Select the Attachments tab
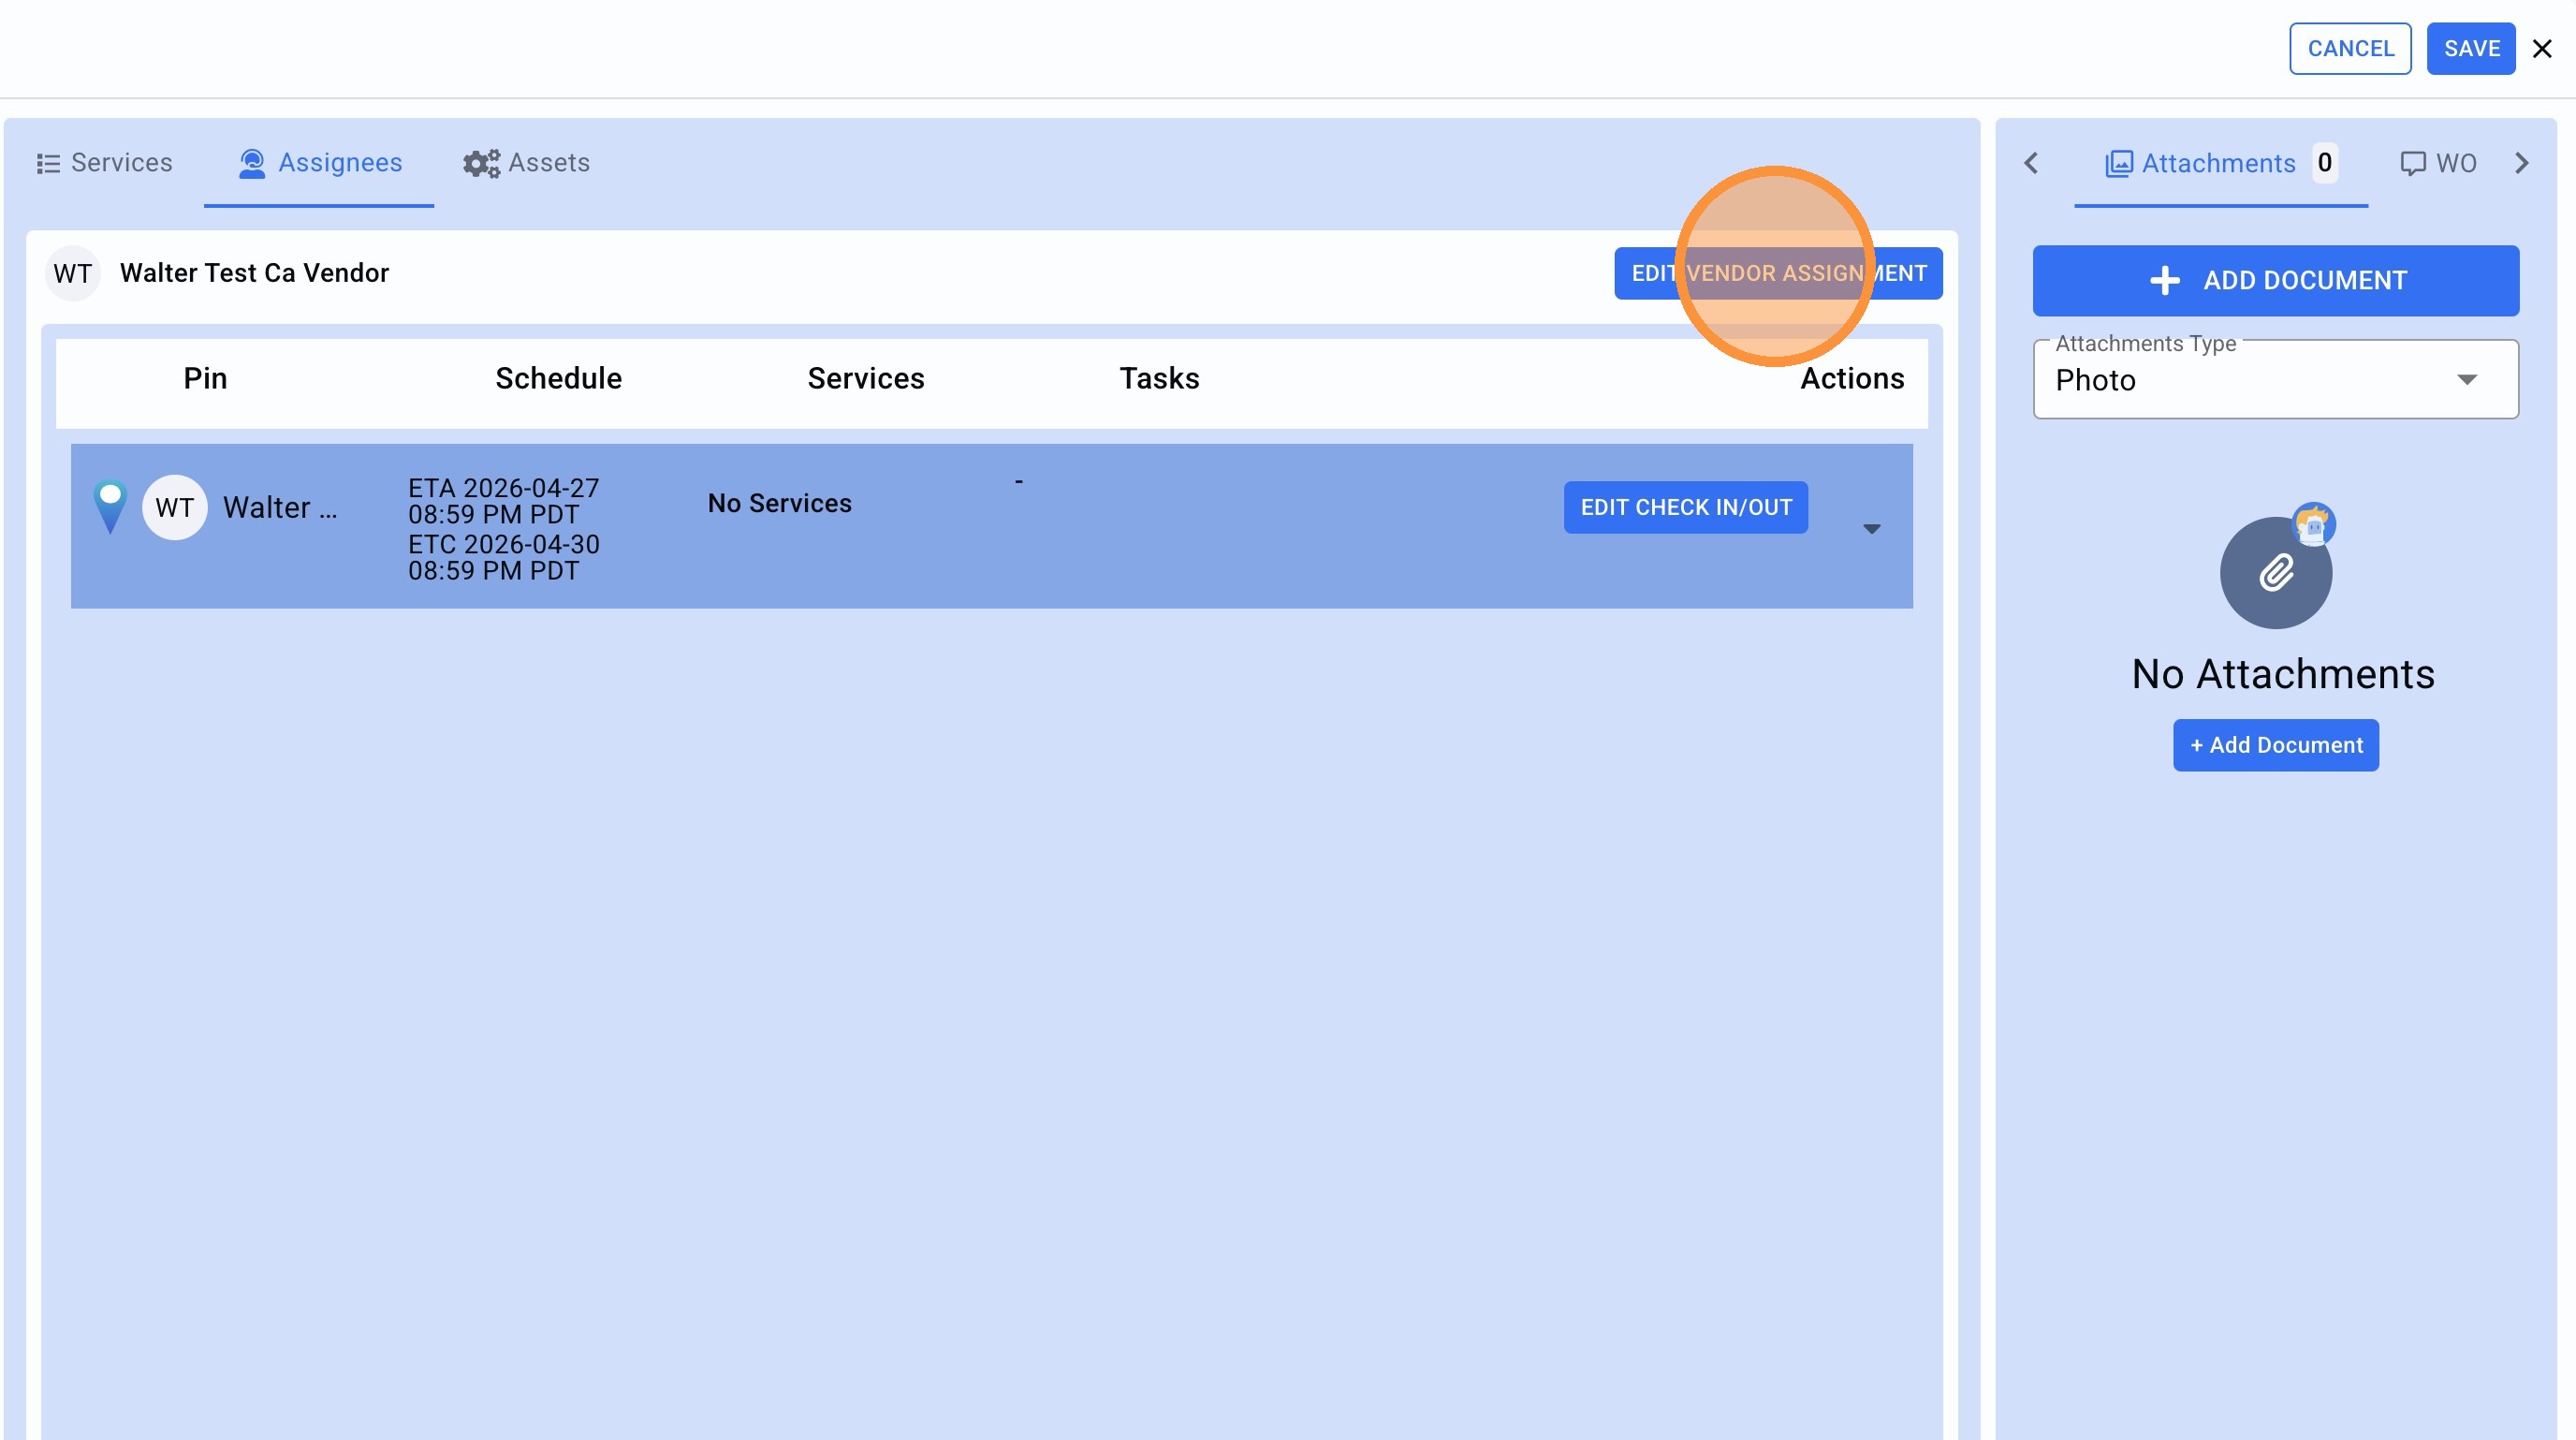This screenshot has height=1440, width=2576. coord(2218,163)
